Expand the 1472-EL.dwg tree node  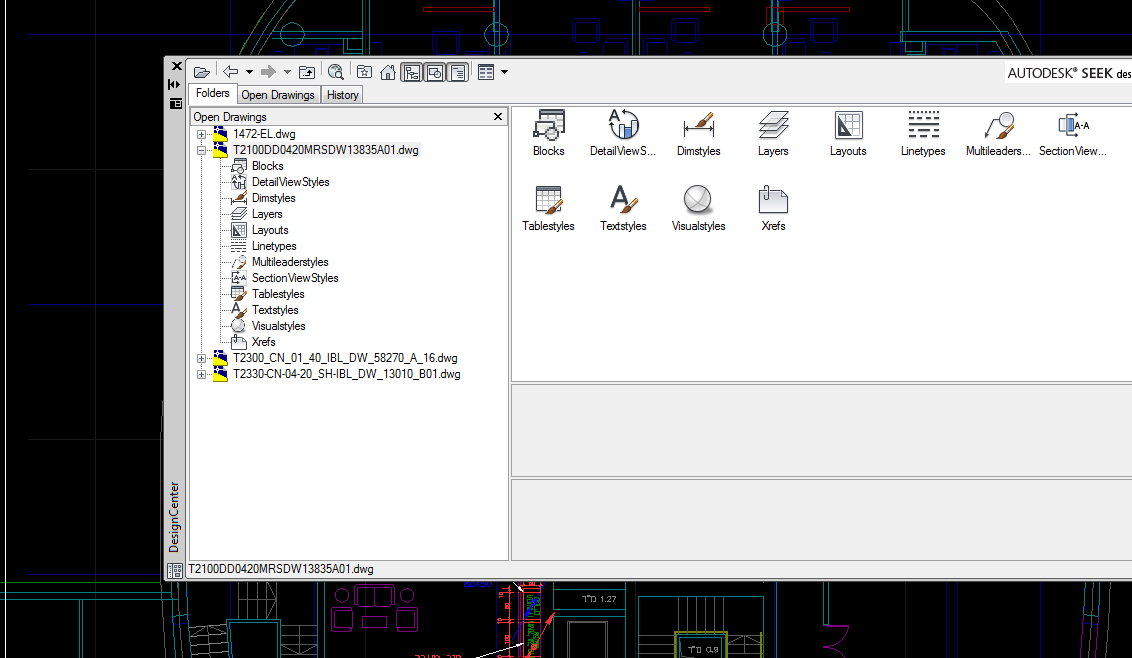pyautogui.click(x=202, y=134)
